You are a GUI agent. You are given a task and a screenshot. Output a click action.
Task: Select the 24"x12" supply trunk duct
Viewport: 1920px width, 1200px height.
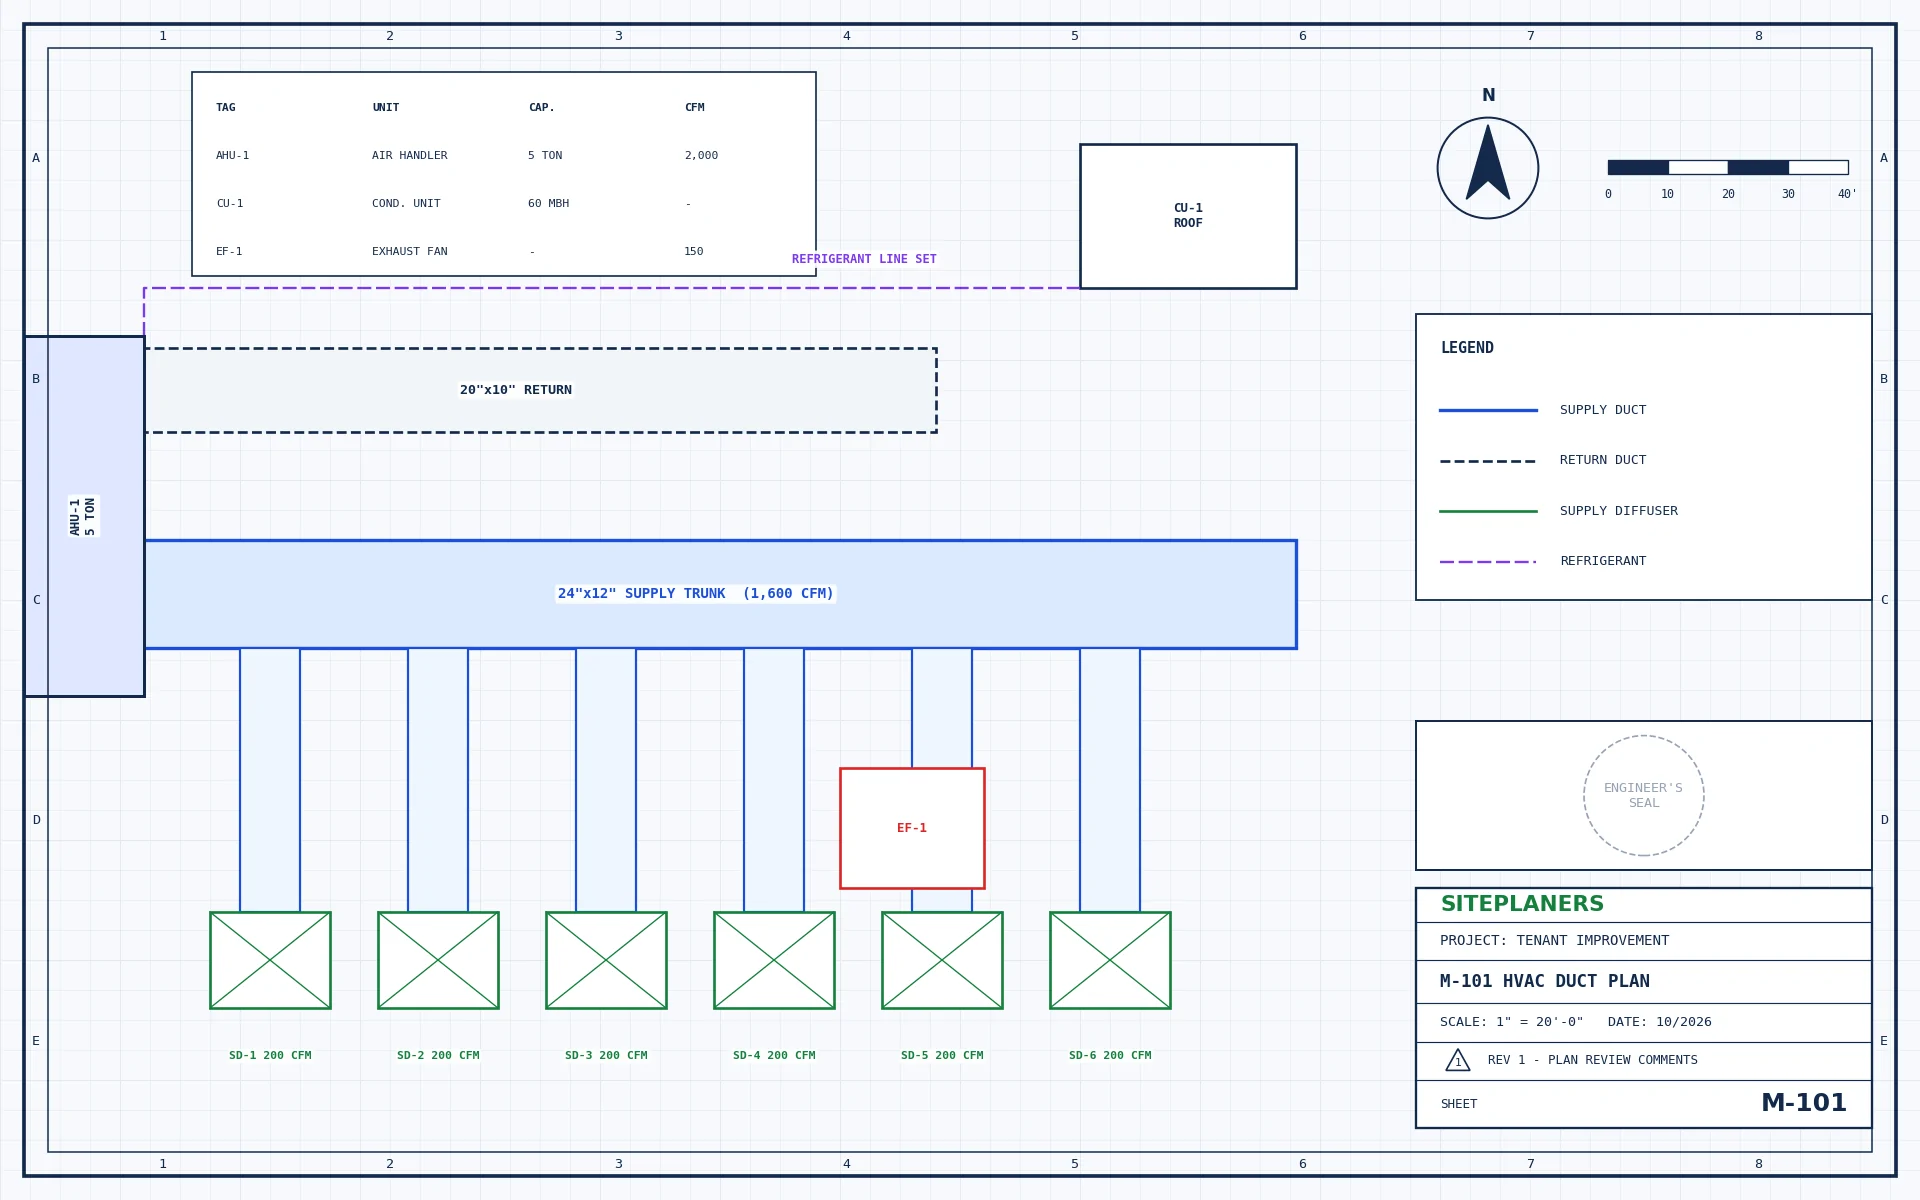coord(720,594)
